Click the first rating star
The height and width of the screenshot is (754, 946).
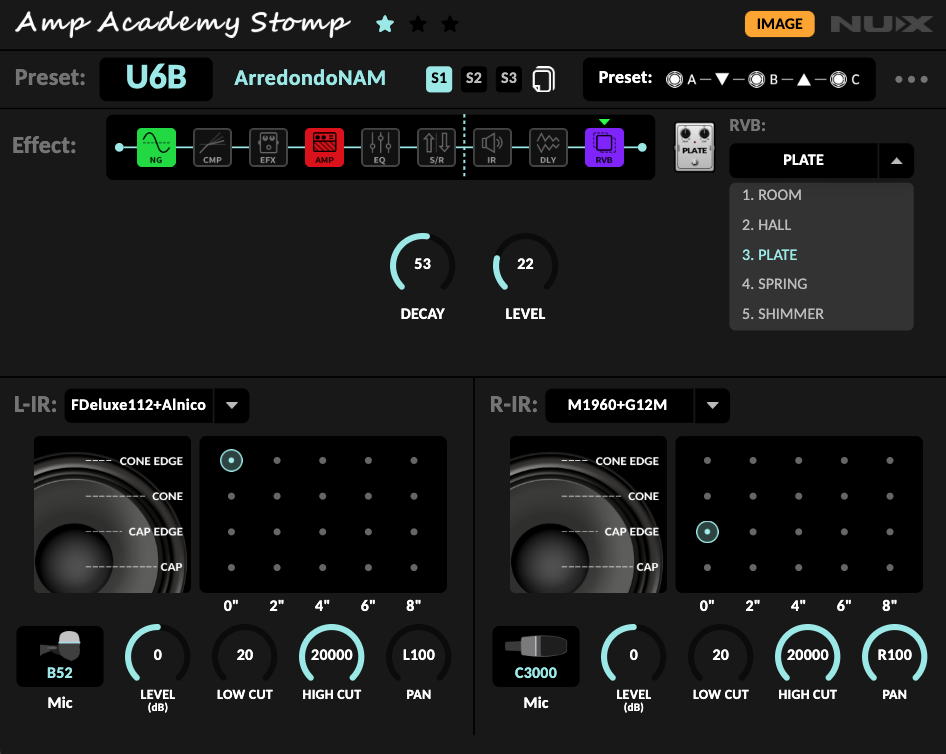[385, 24]
